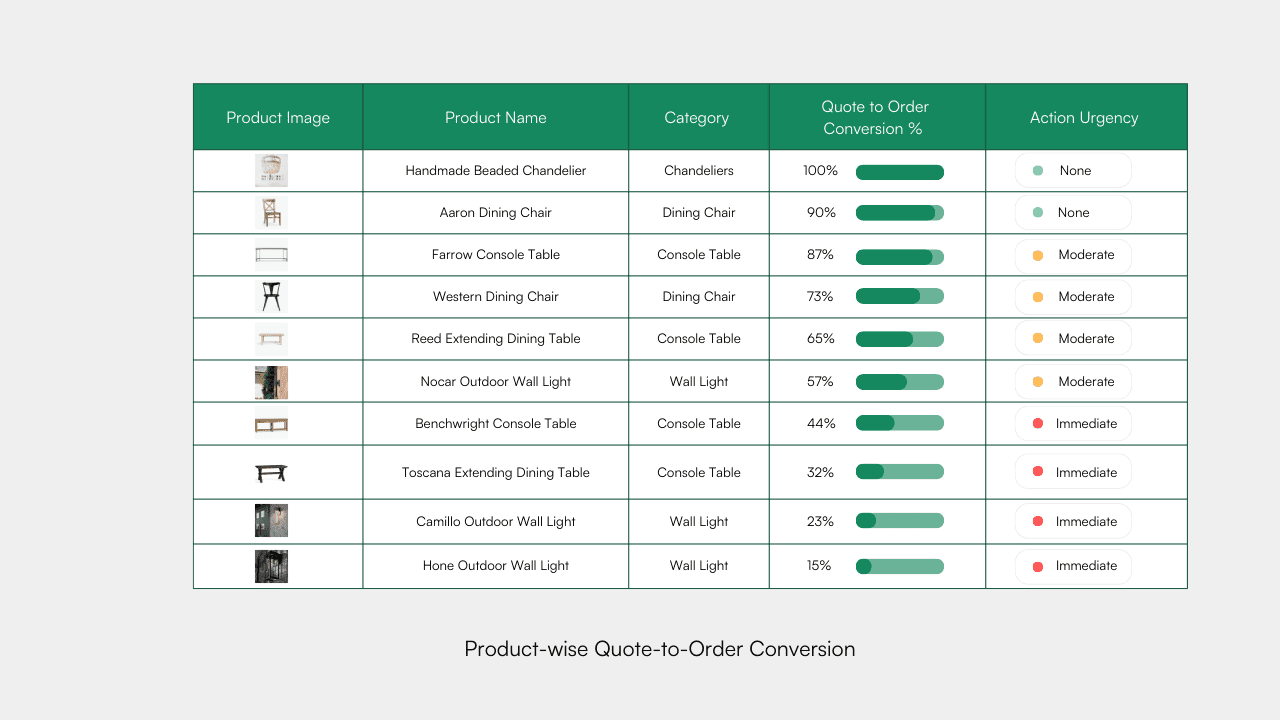Click the Wall Light category for Camillo
The width and height of the screenshot is (1280, 720).
[x=699, y=522]
